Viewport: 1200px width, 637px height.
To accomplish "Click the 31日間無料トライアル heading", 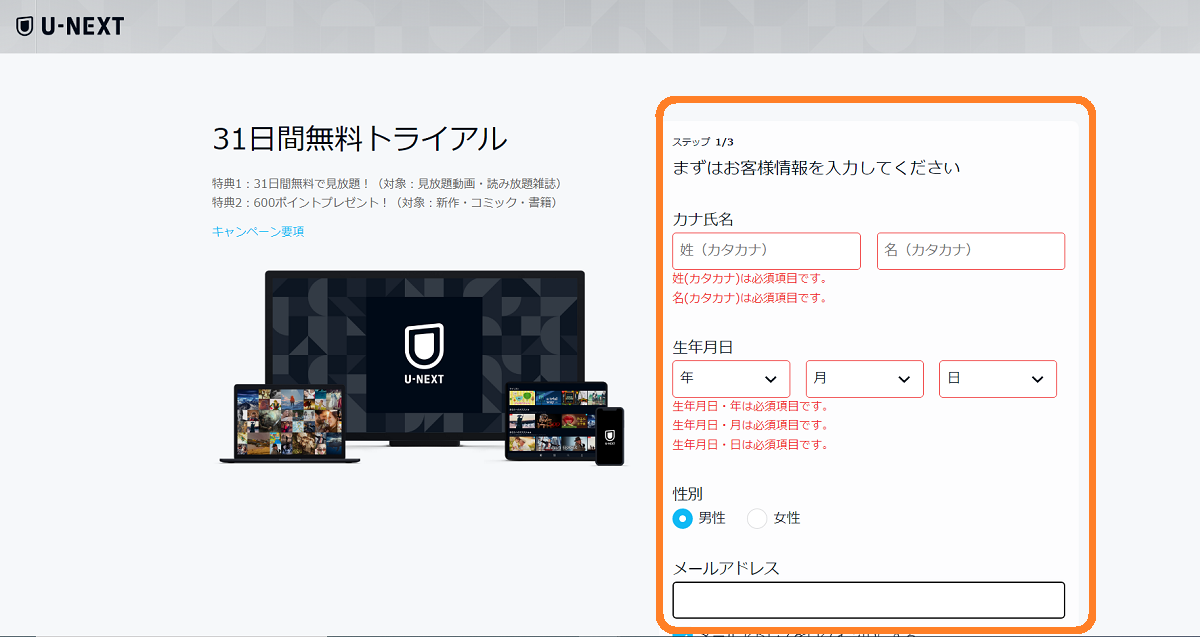I will pyautogui.click(x=360, y=139).
